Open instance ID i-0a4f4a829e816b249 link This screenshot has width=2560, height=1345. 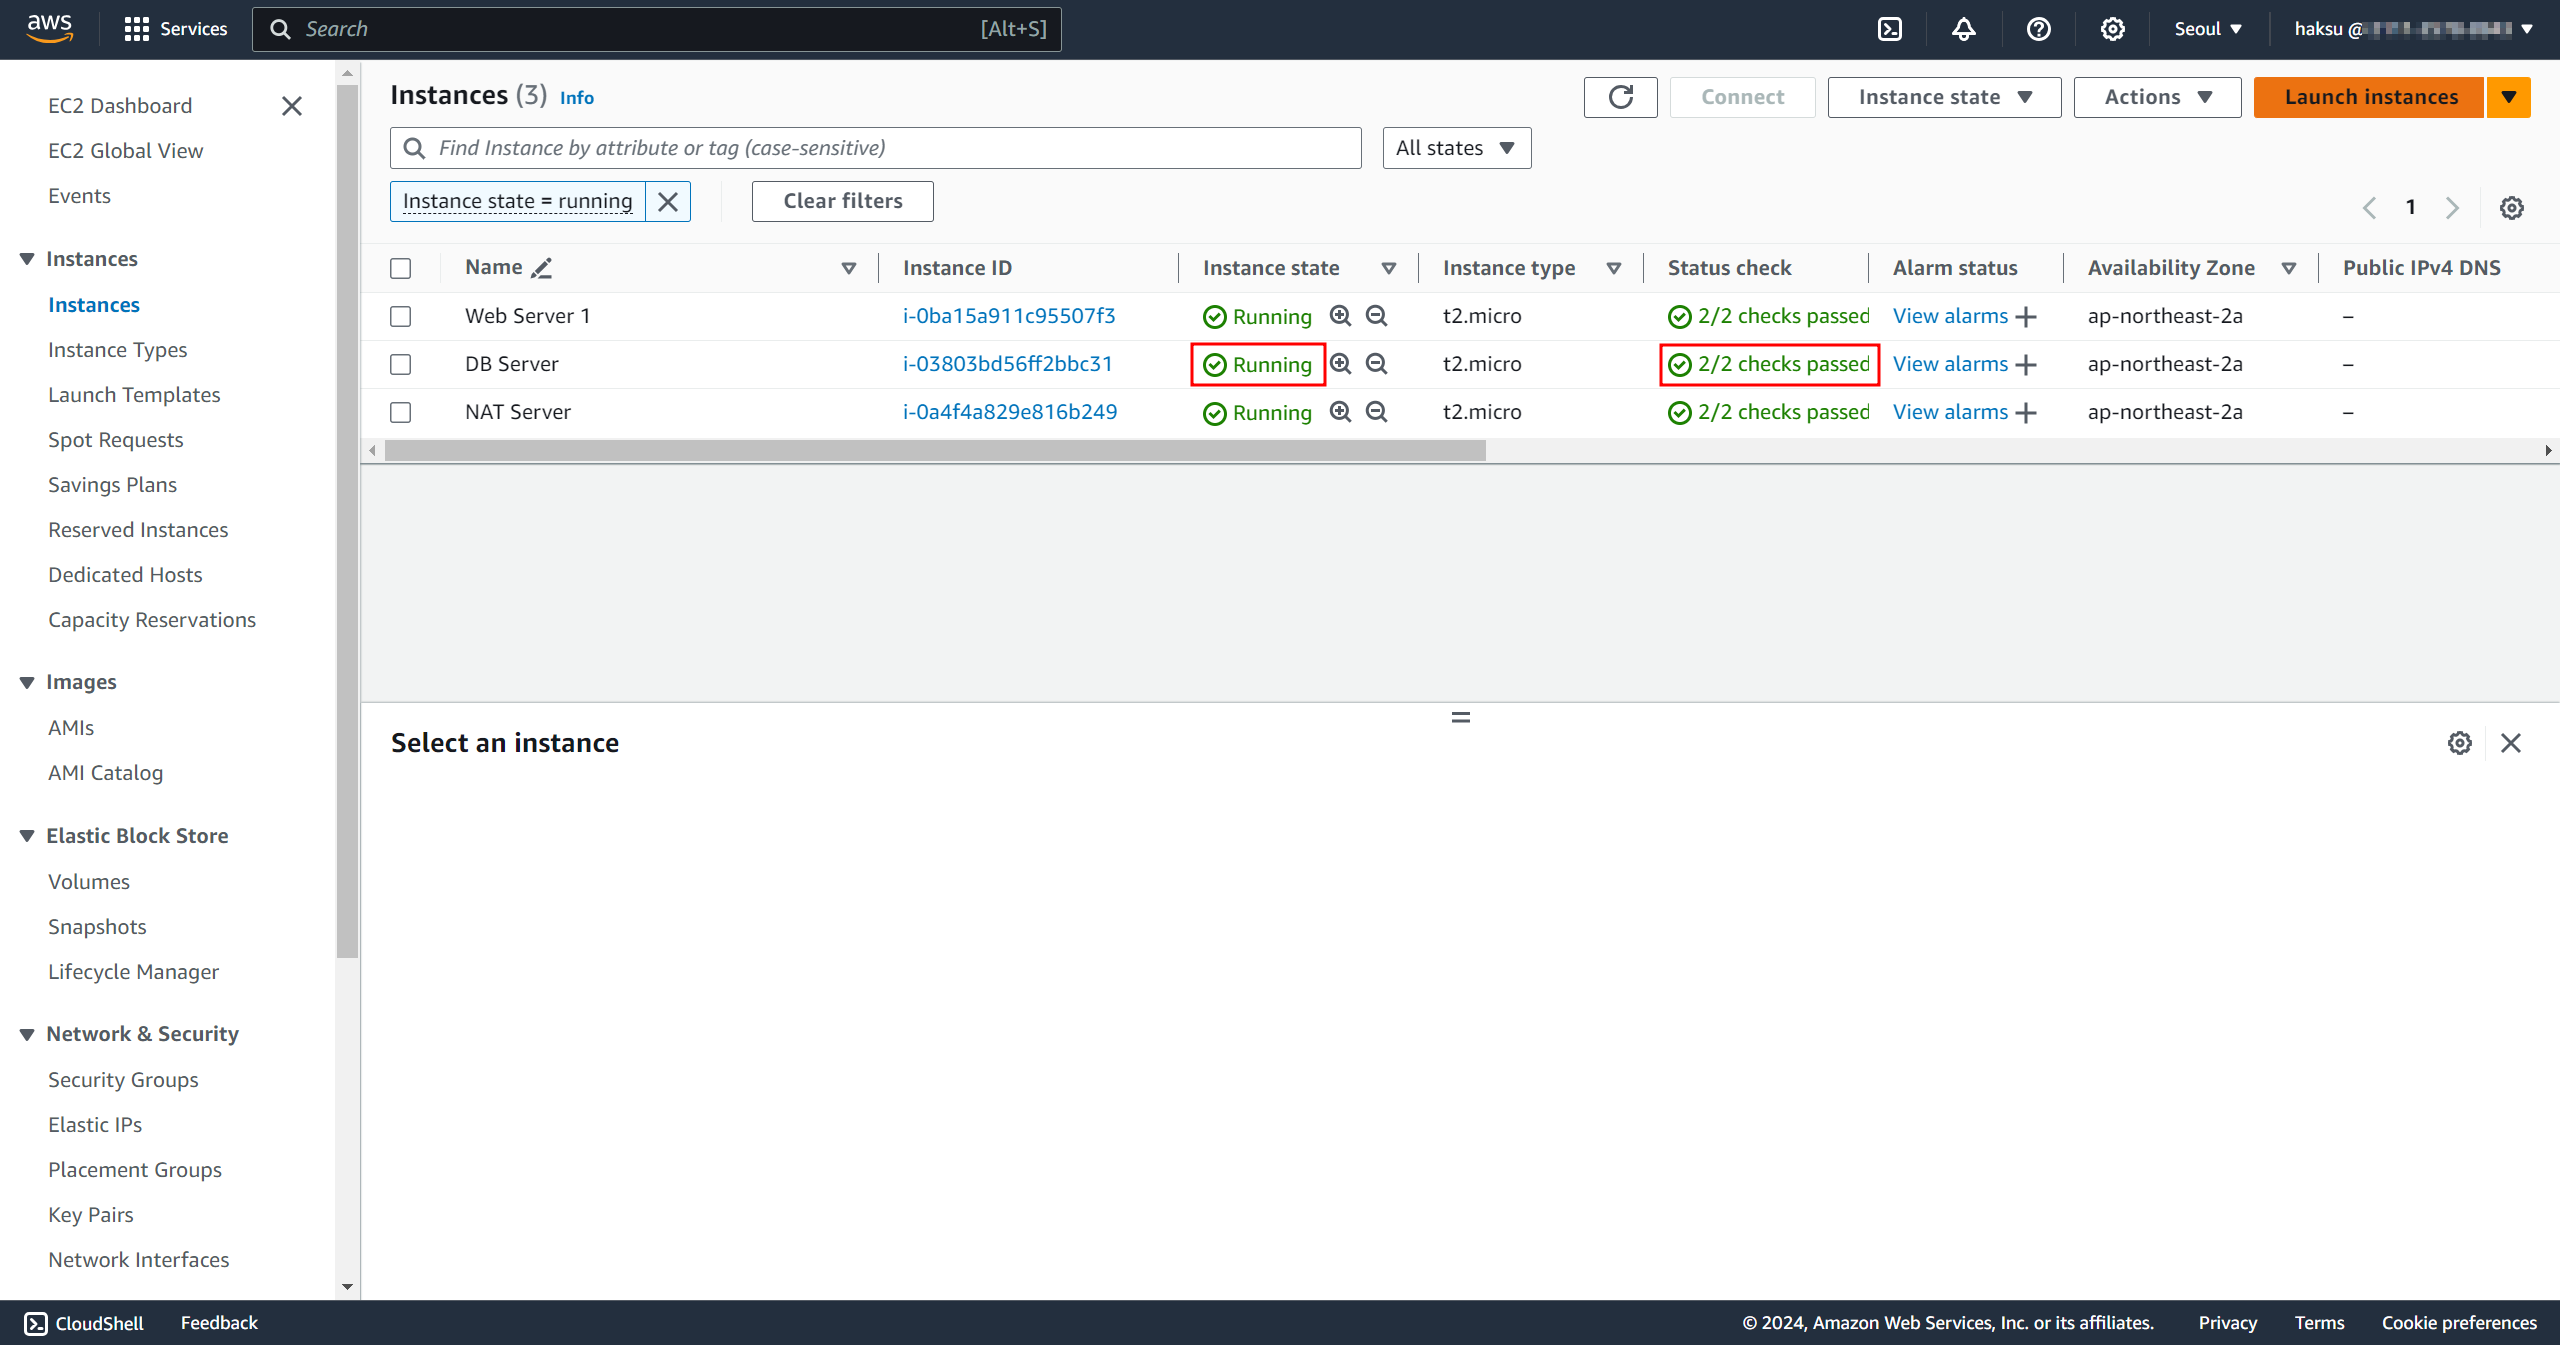tap(1009, 412)
